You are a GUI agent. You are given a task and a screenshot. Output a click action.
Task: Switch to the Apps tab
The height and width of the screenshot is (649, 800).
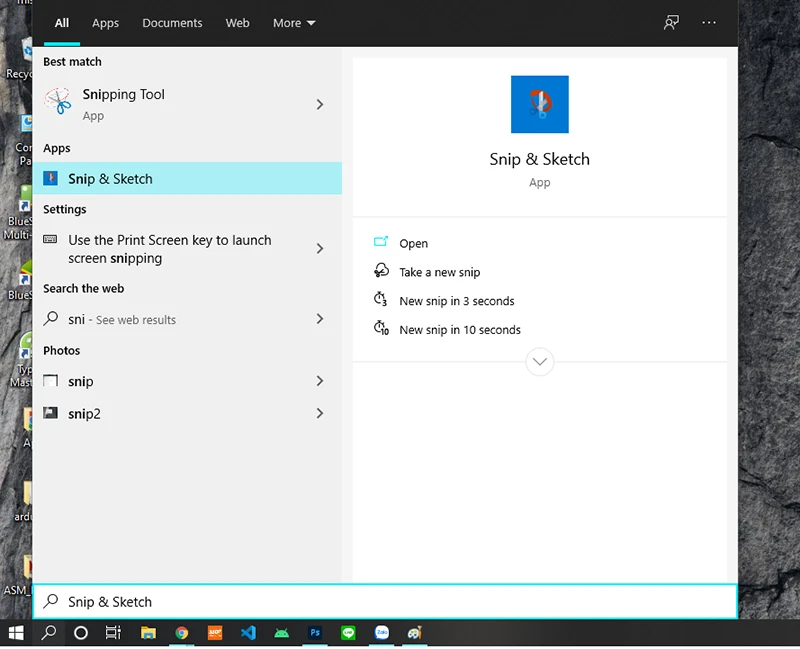pos(105,23)
